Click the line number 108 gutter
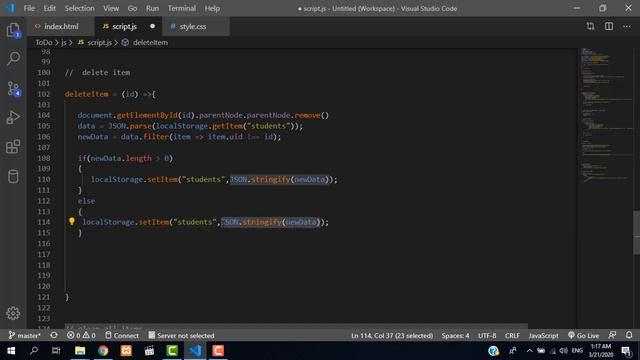640x360 pixels. coord(44,158)
